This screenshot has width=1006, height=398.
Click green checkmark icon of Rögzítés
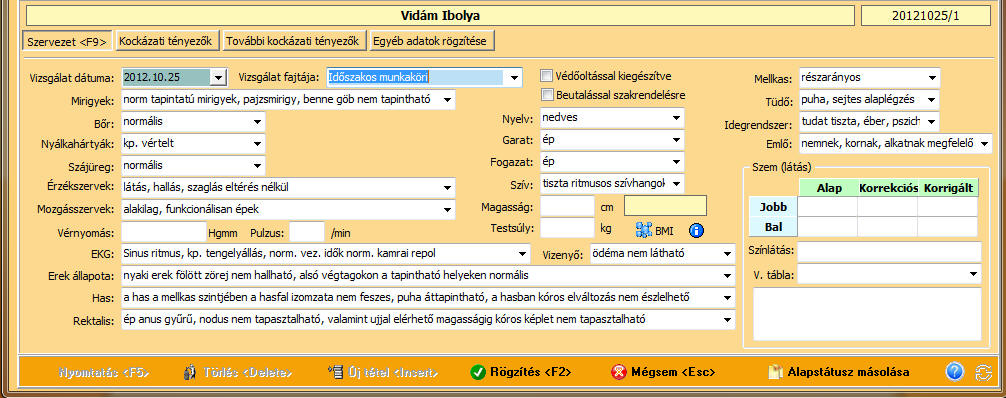pyautogui.click(x=477, y=372)
